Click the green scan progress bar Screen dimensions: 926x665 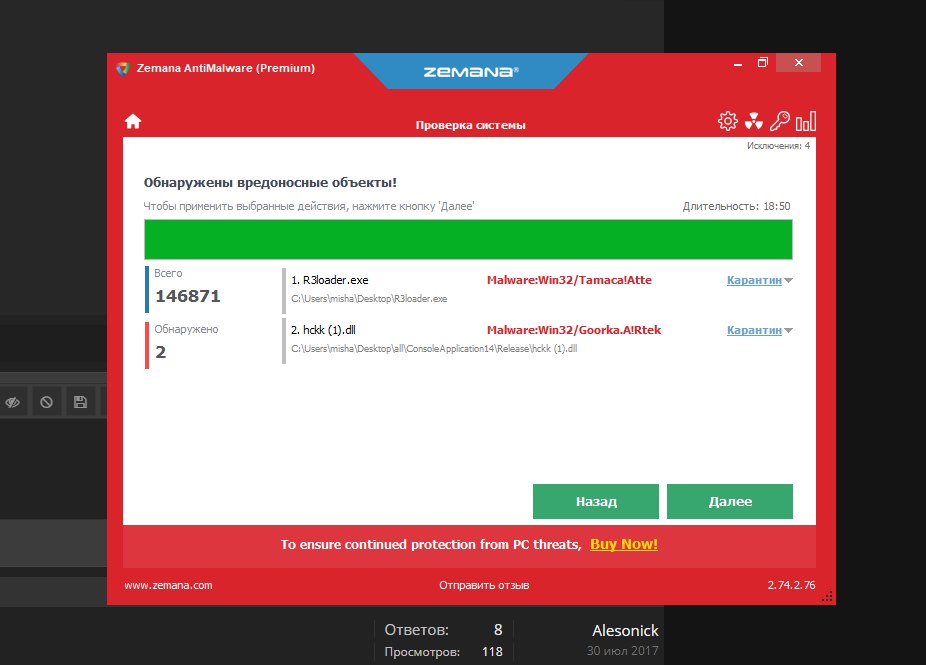tap(468, 239)
